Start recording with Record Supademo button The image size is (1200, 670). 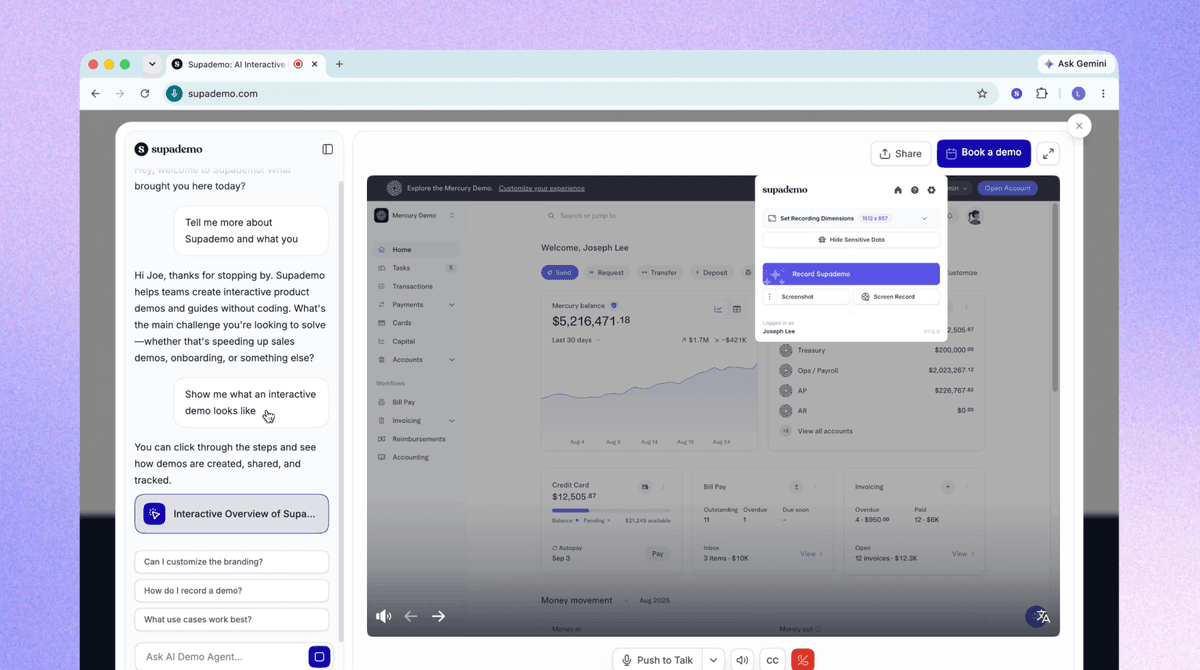[x=851, y=274]
